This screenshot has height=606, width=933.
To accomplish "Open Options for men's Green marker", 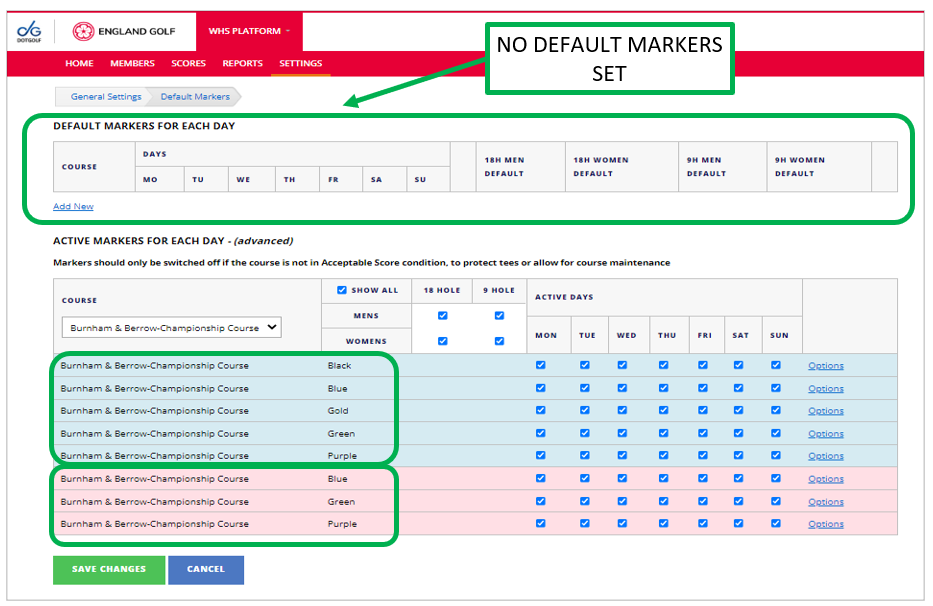I will (826, 433).
